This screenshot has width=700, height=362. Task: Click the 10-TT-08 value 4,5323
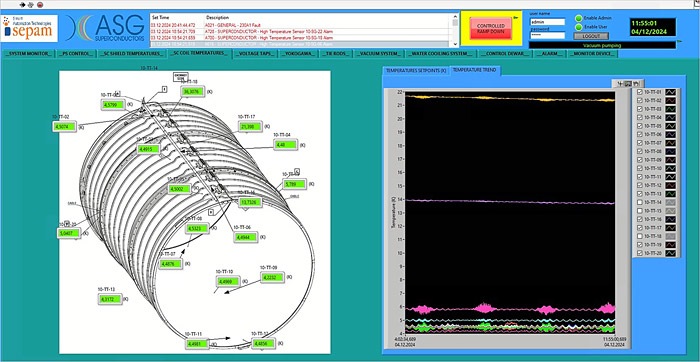[x=197, y=228]
